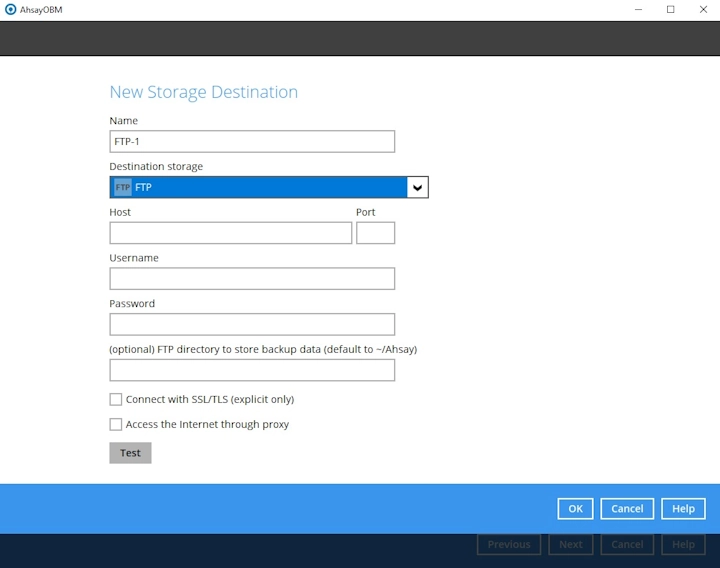Screen dimensions: 720x568
Task: Maximize the AhsayOBM window
Action: coord(670,10)
